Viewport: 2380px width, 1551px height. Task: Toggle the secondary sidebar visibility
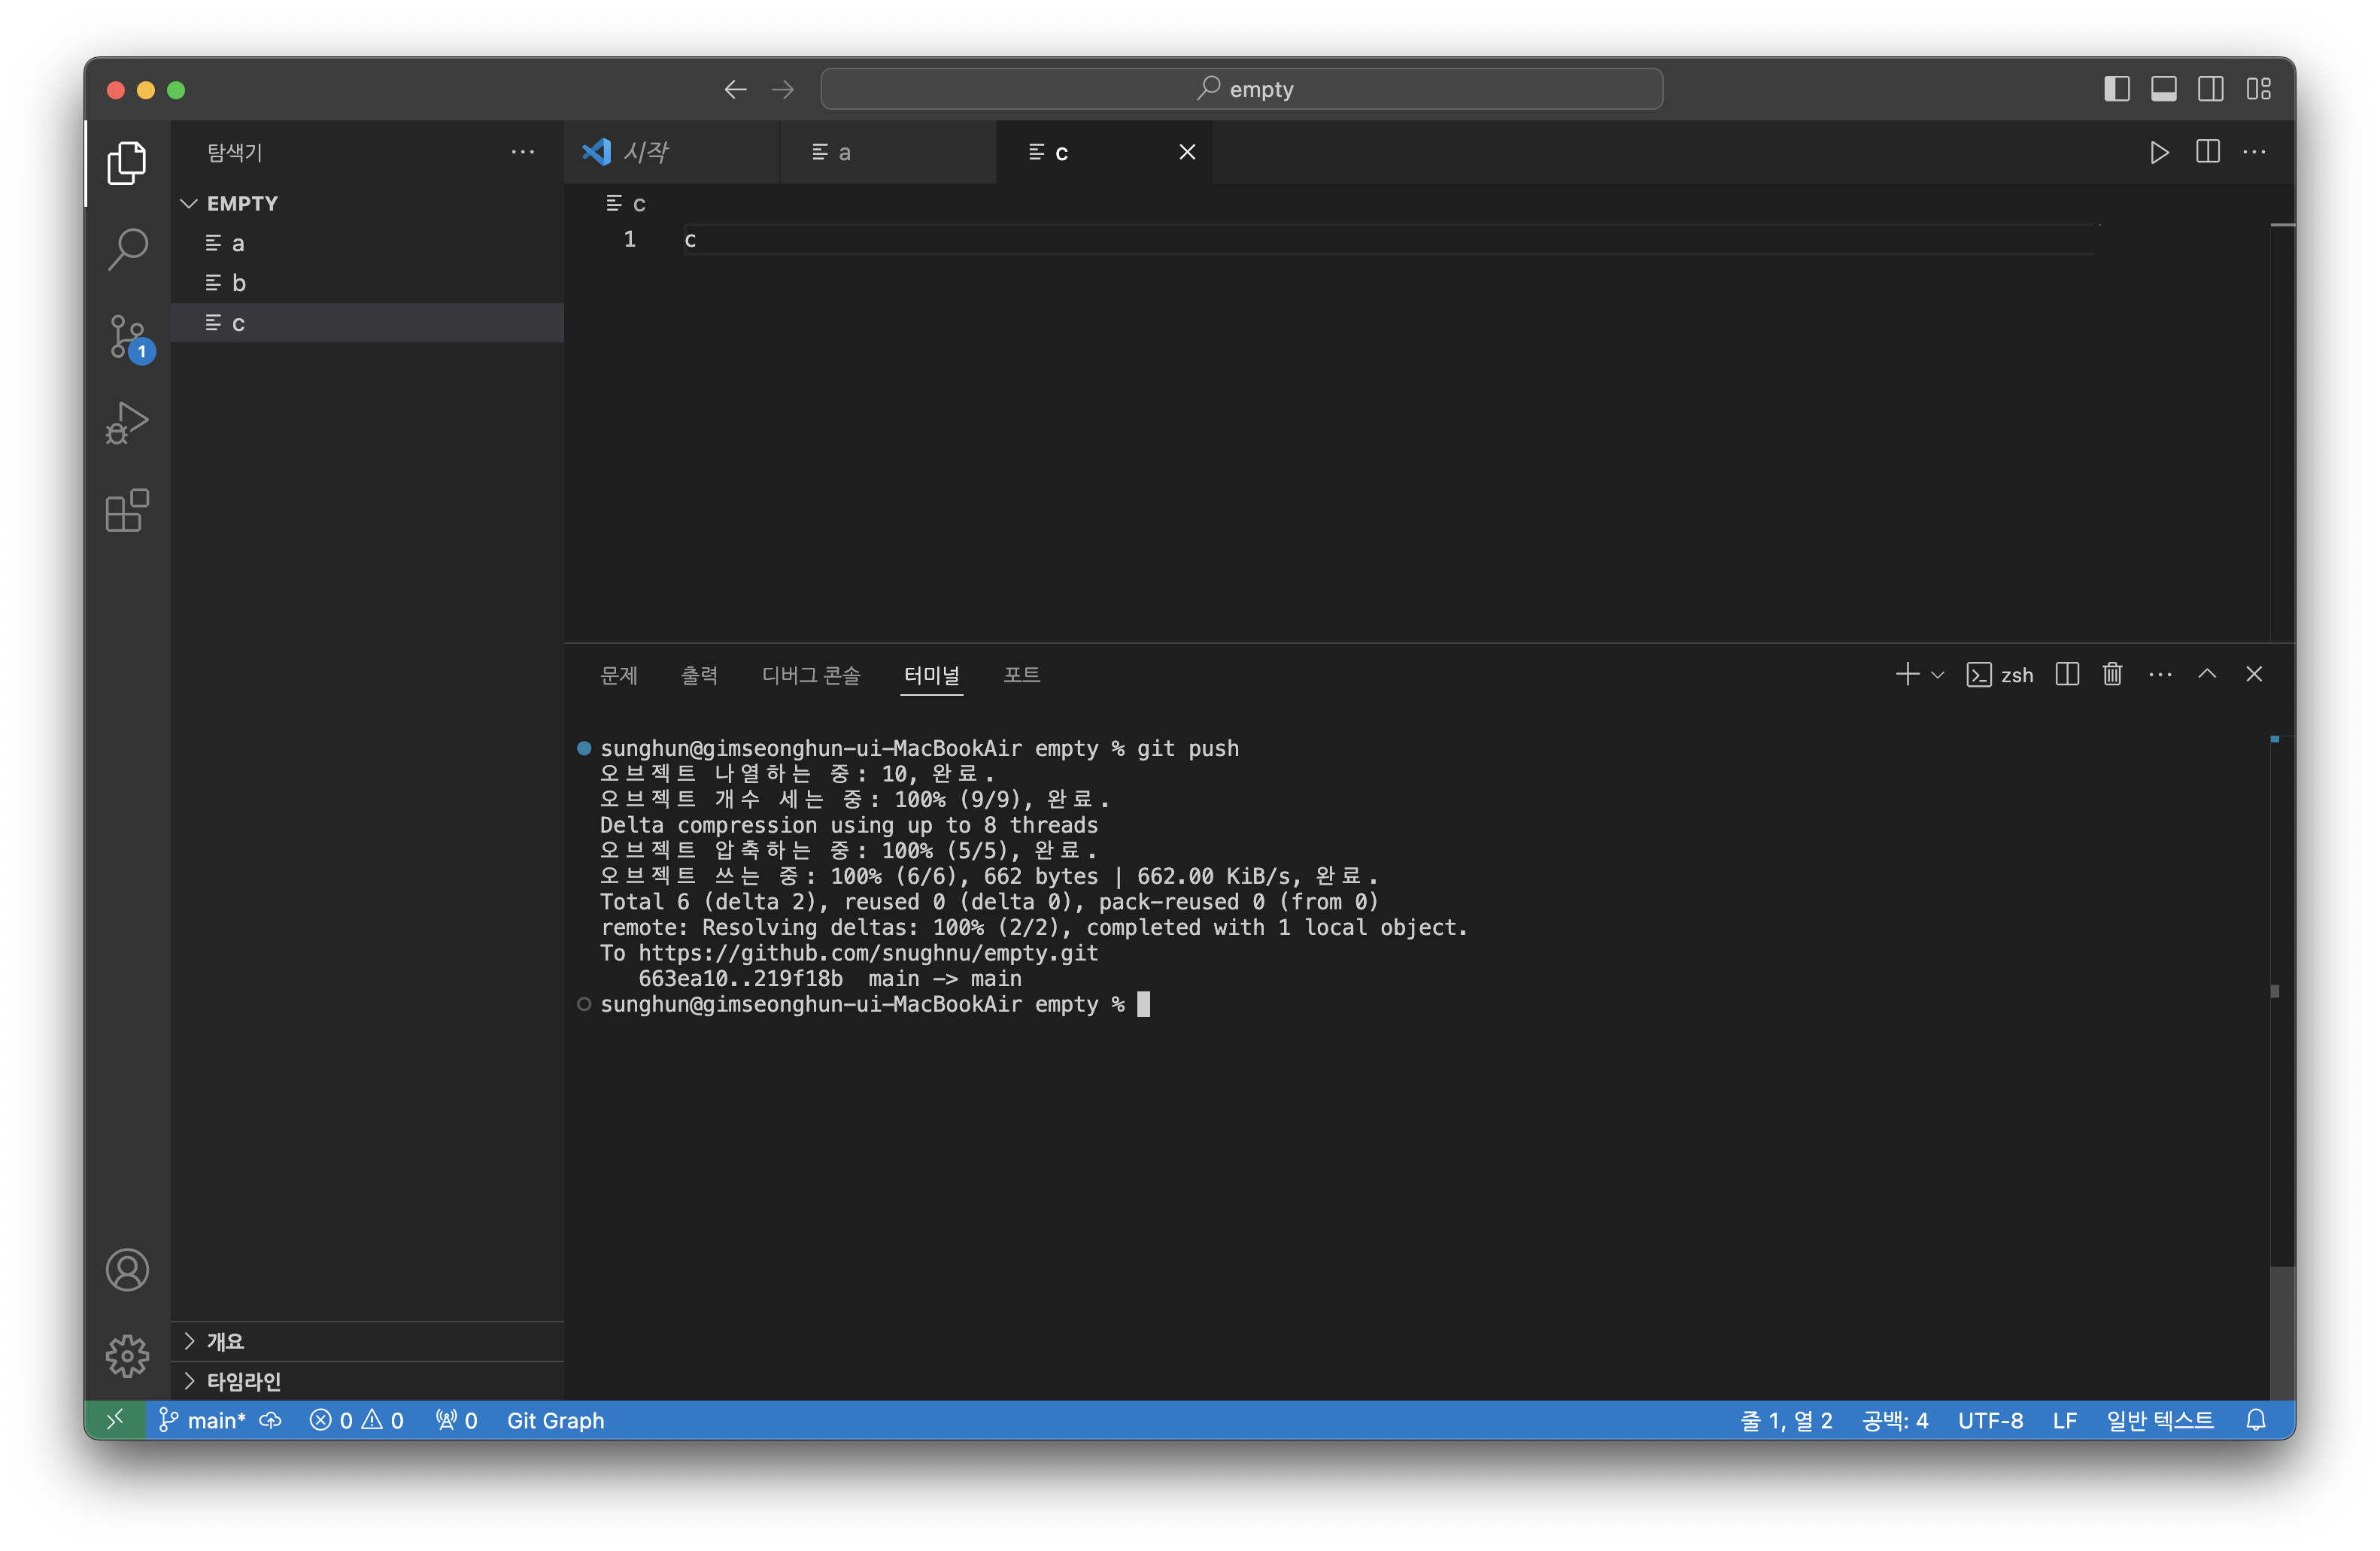pos(2210,89)
